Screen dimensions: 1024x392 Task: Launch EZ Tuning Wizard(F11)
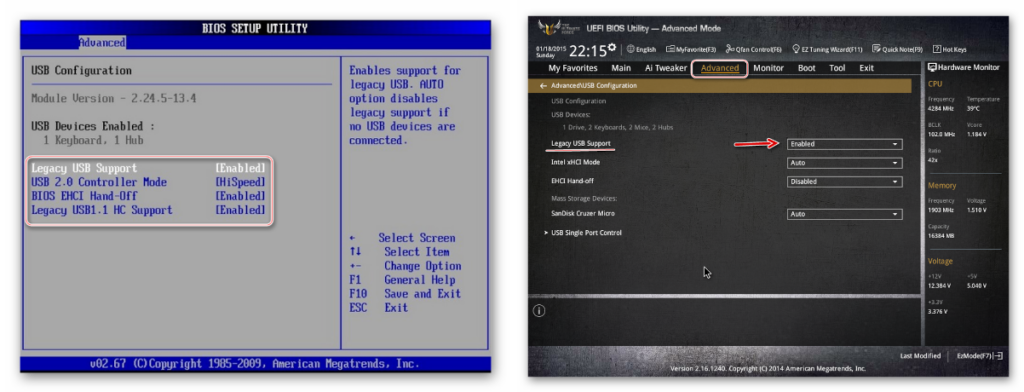point(827,49)
